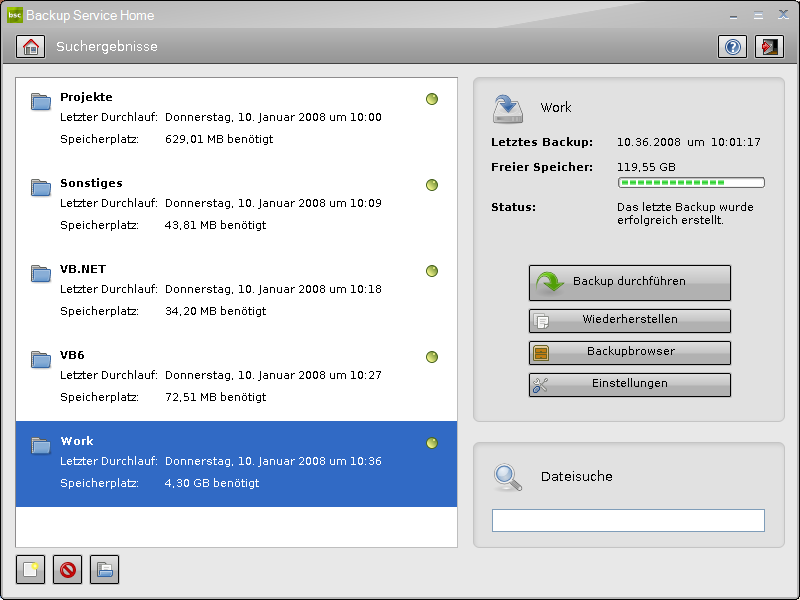Click the Home icon button
This screenshot has height=600, width=800.
point(31,47)
